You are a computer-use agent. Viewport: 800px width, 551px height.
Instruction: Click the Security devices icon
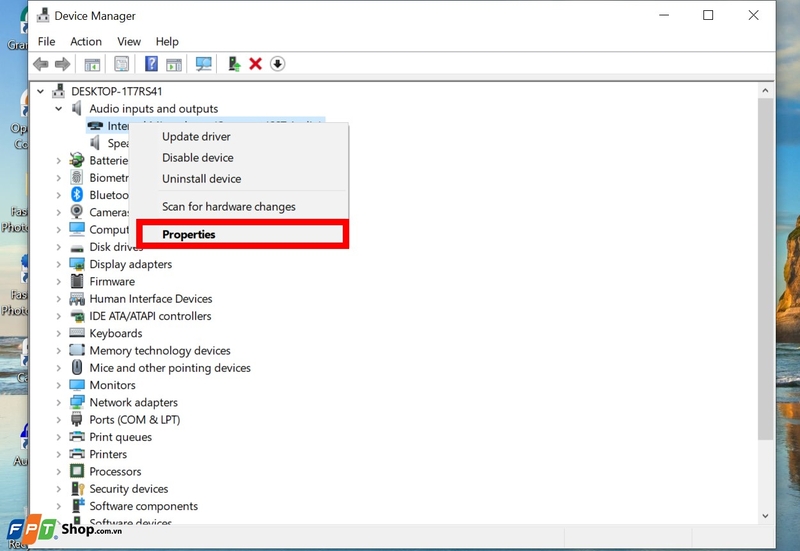pos(77,488)
